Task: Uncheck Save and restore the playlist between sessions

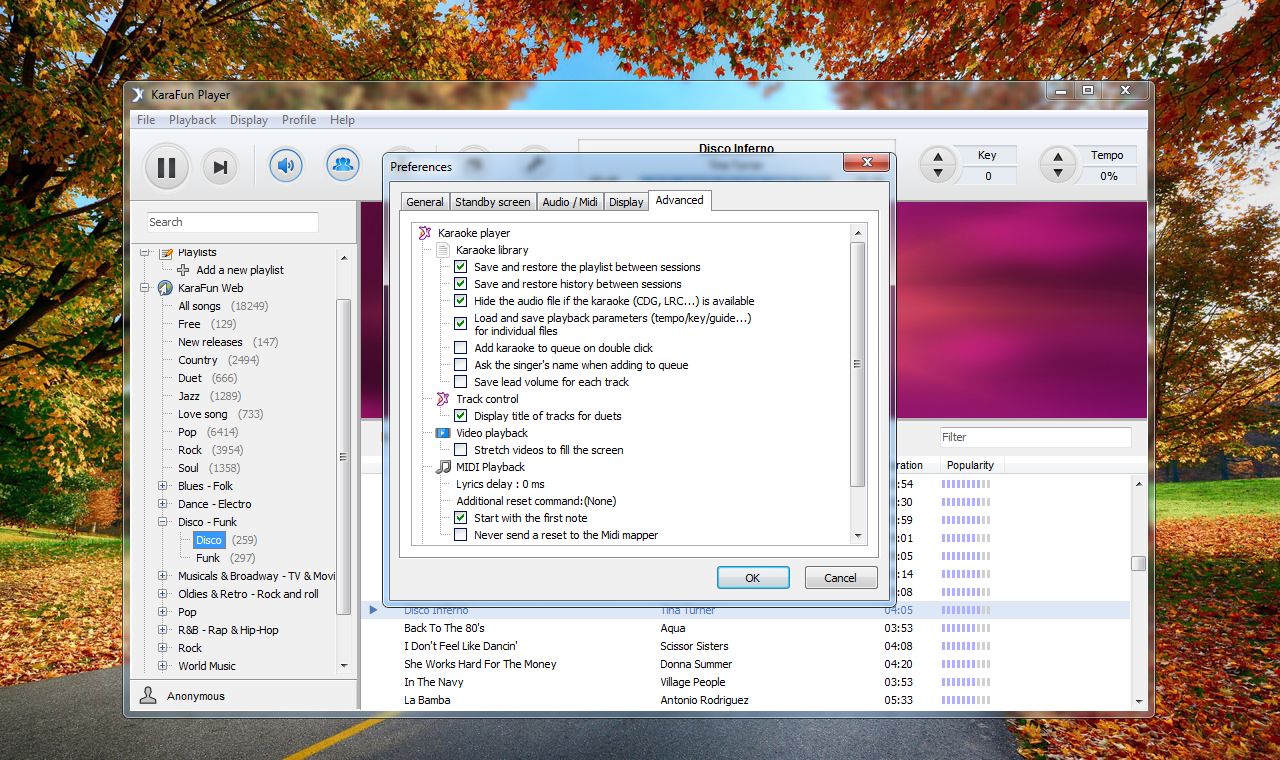Action: pos(461,267)
